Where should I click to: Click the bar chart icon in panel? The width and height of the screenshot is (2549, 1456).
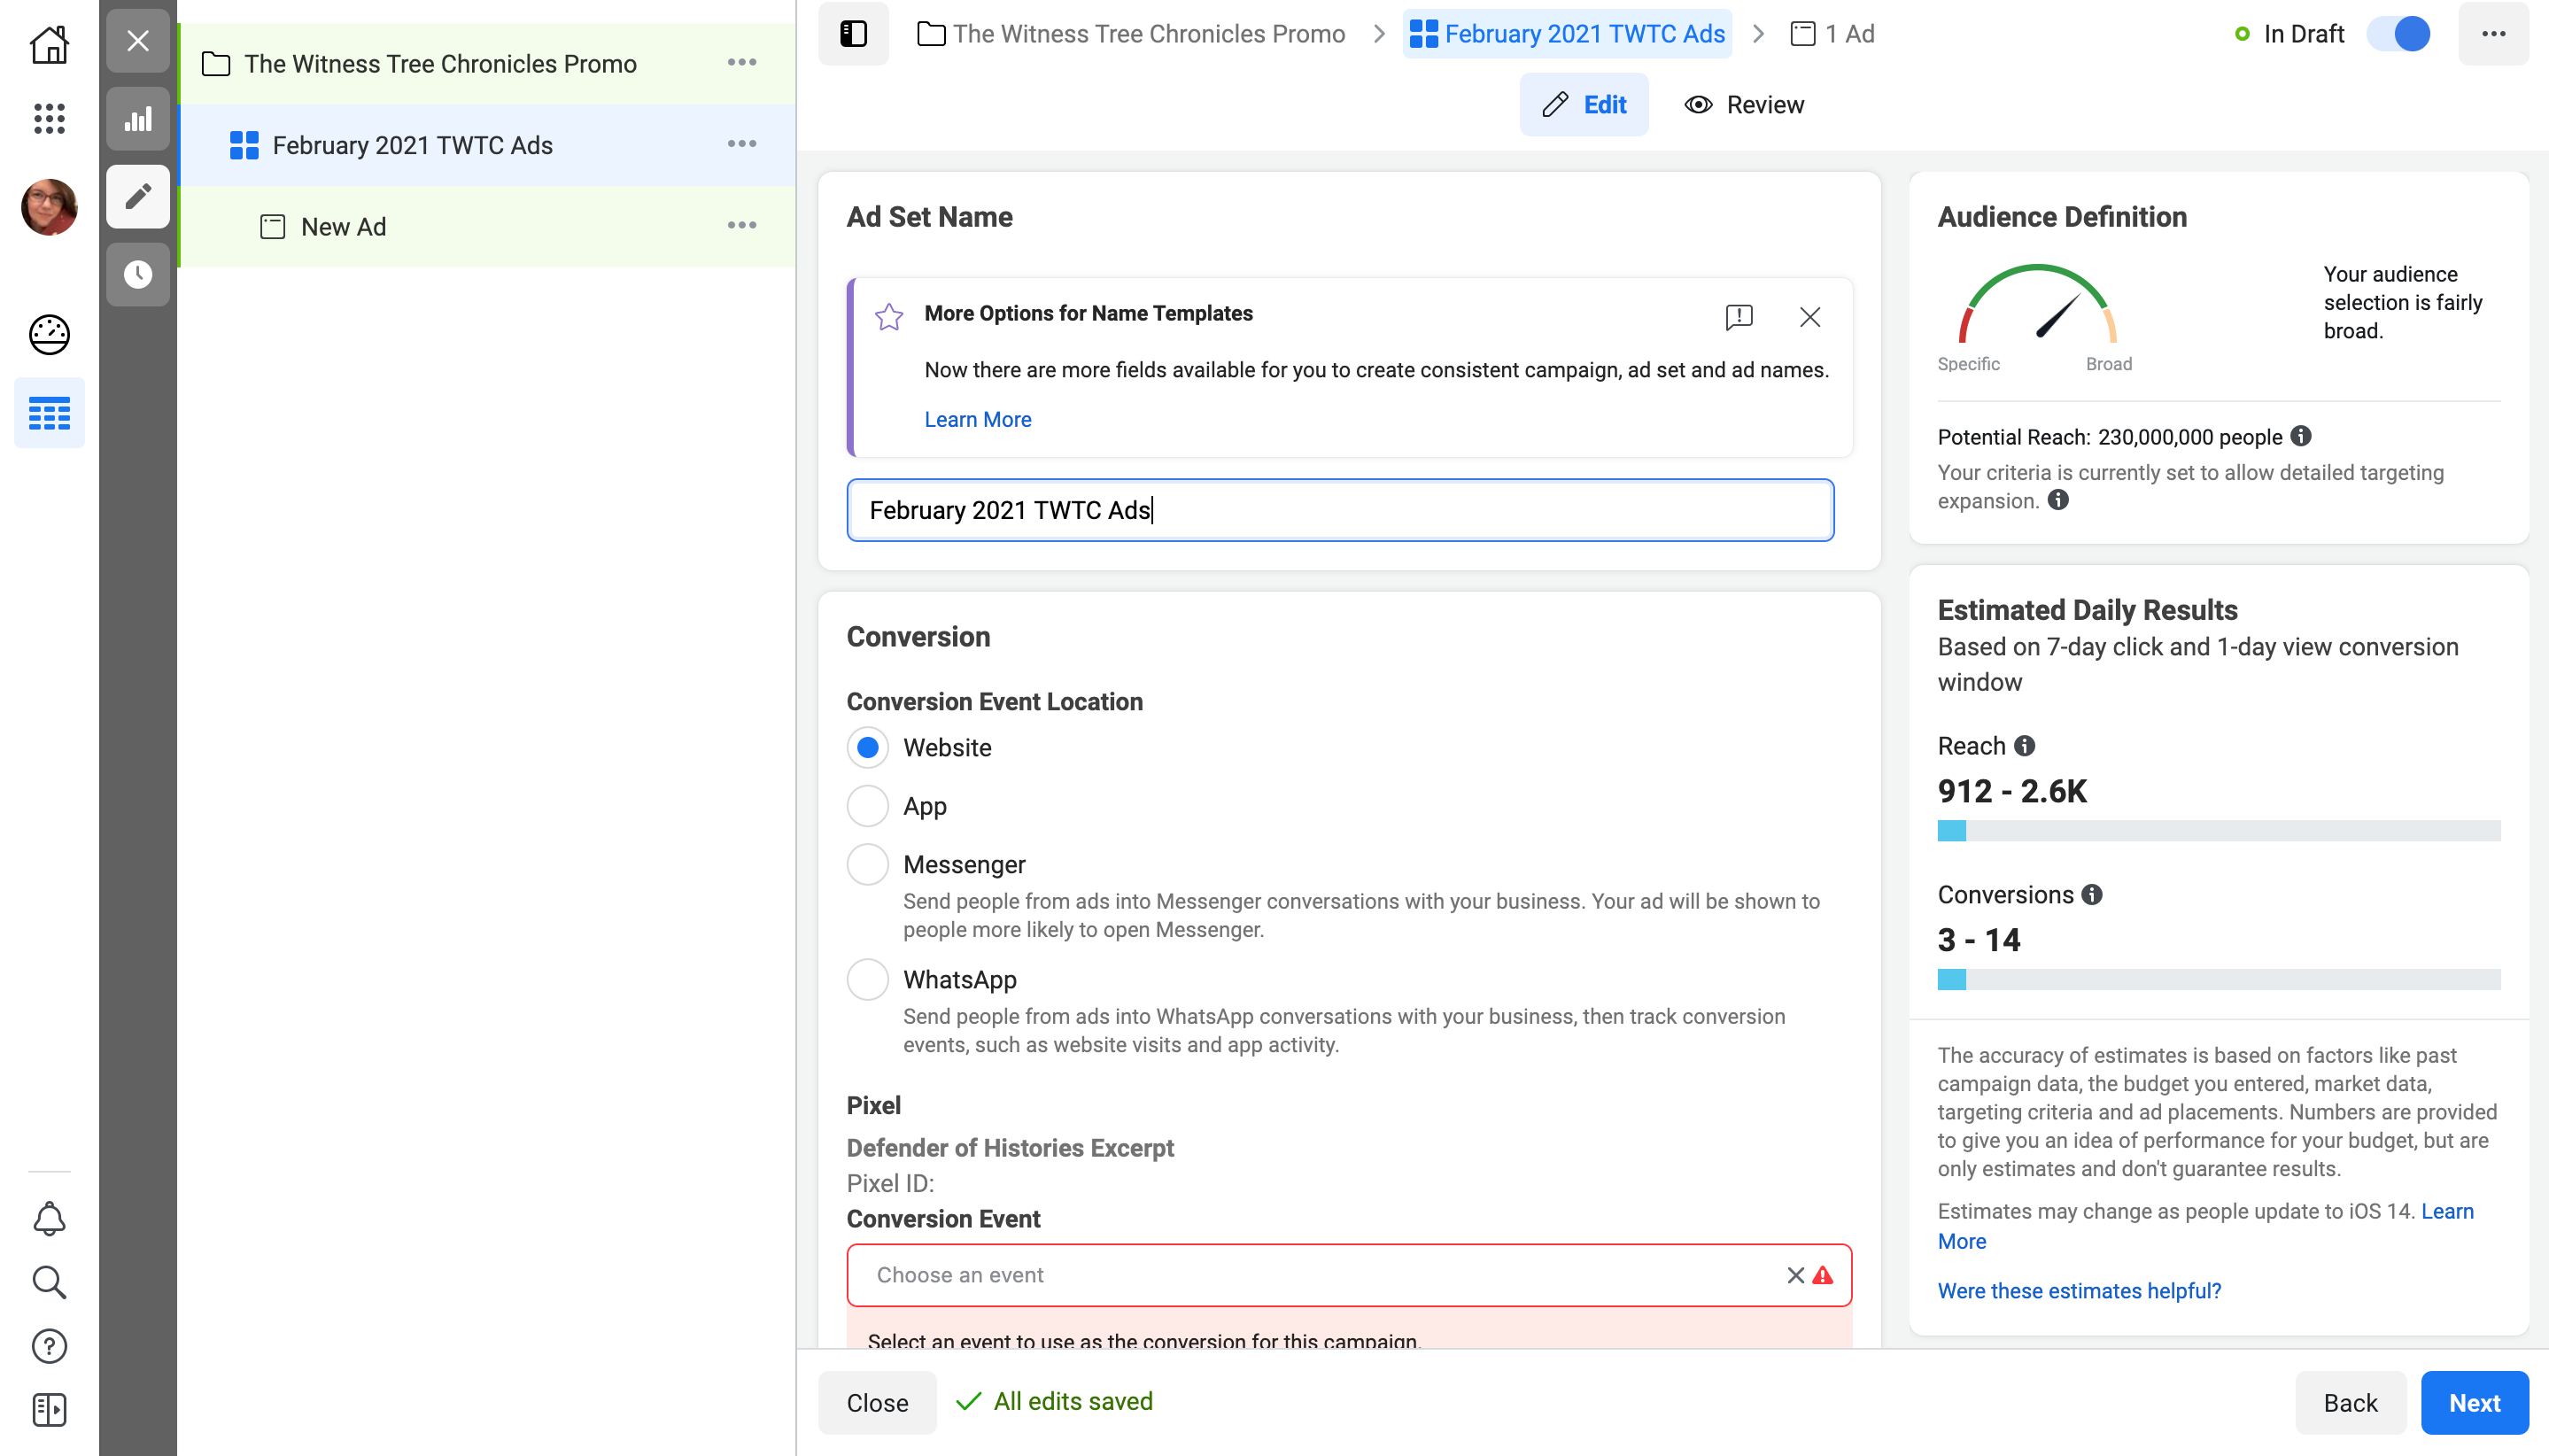[138, 120]
